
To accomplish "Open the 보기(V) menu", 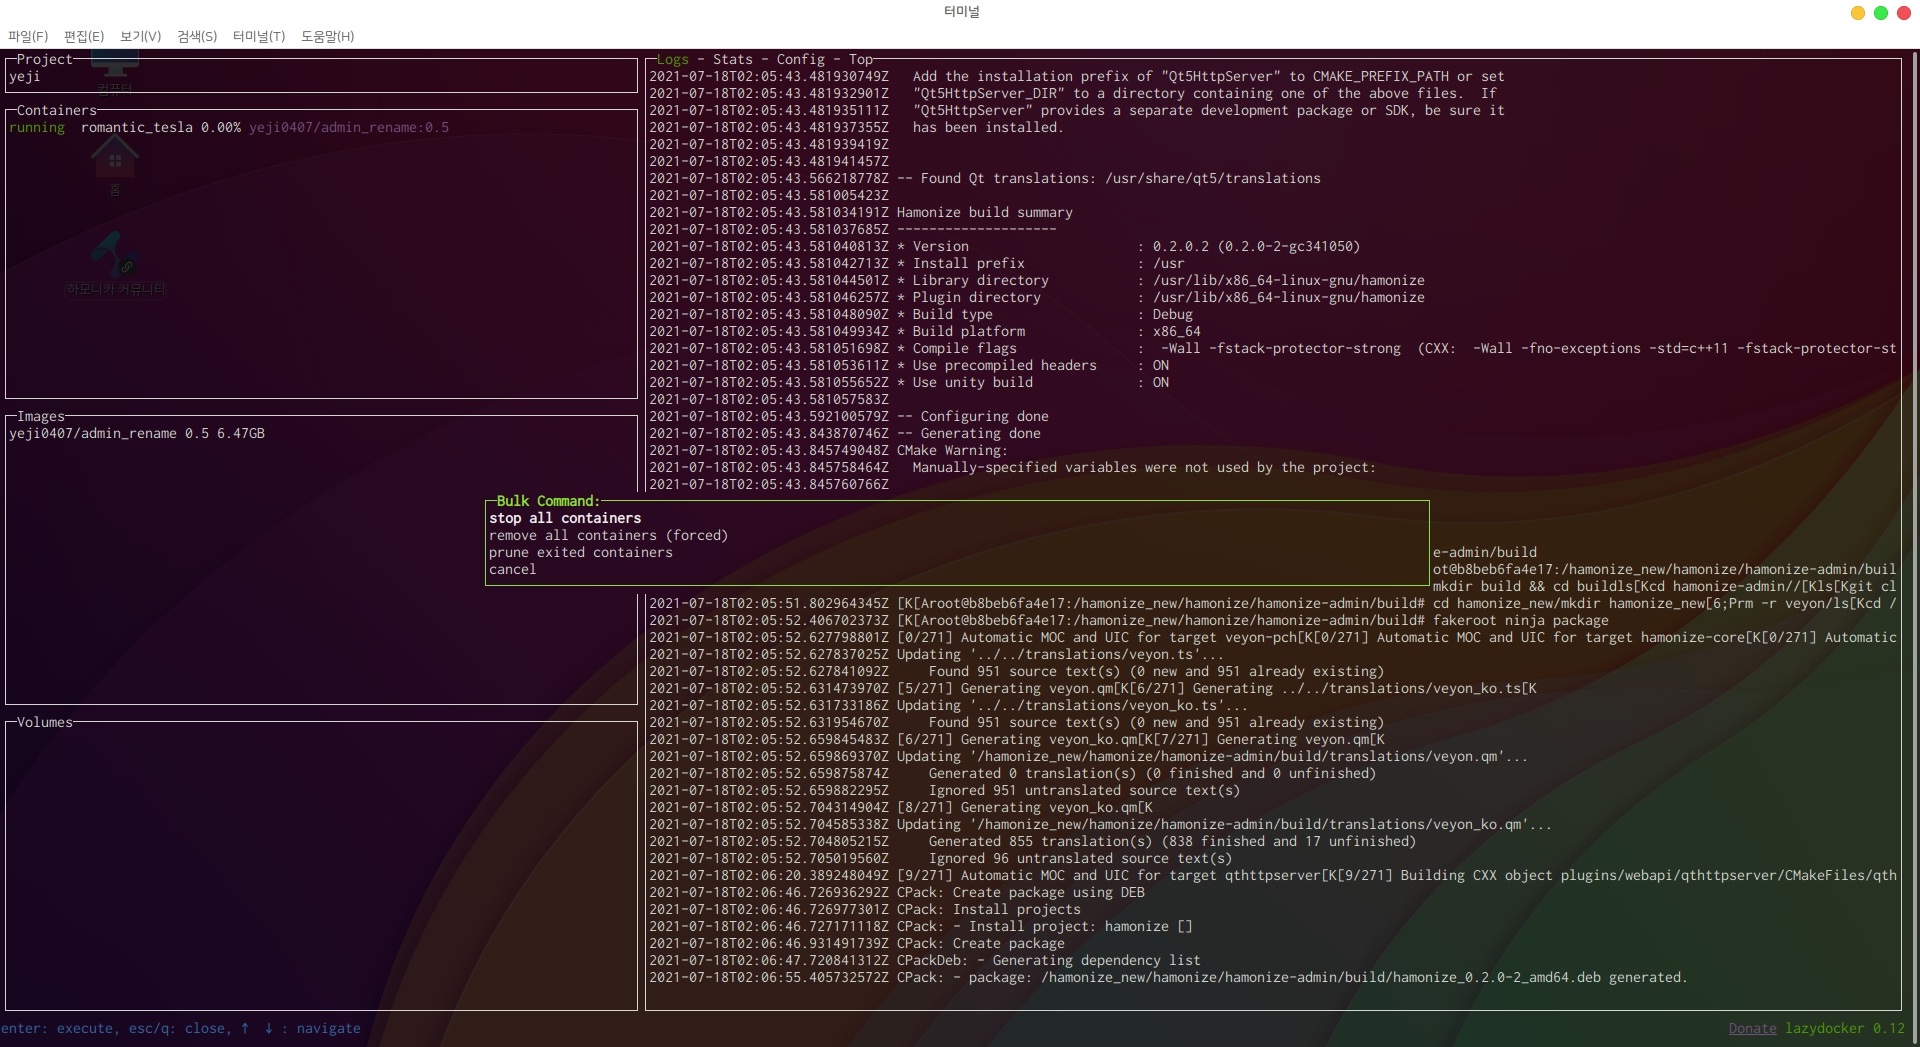I will point(140,36).
